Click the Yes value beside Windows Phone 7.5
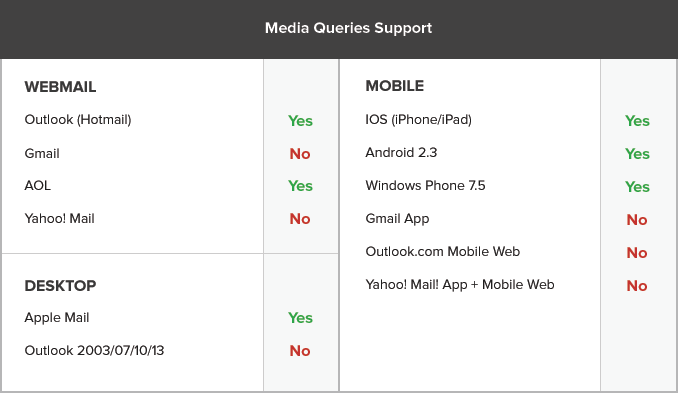This screenshot has width=678, height=393. point(637,187)
